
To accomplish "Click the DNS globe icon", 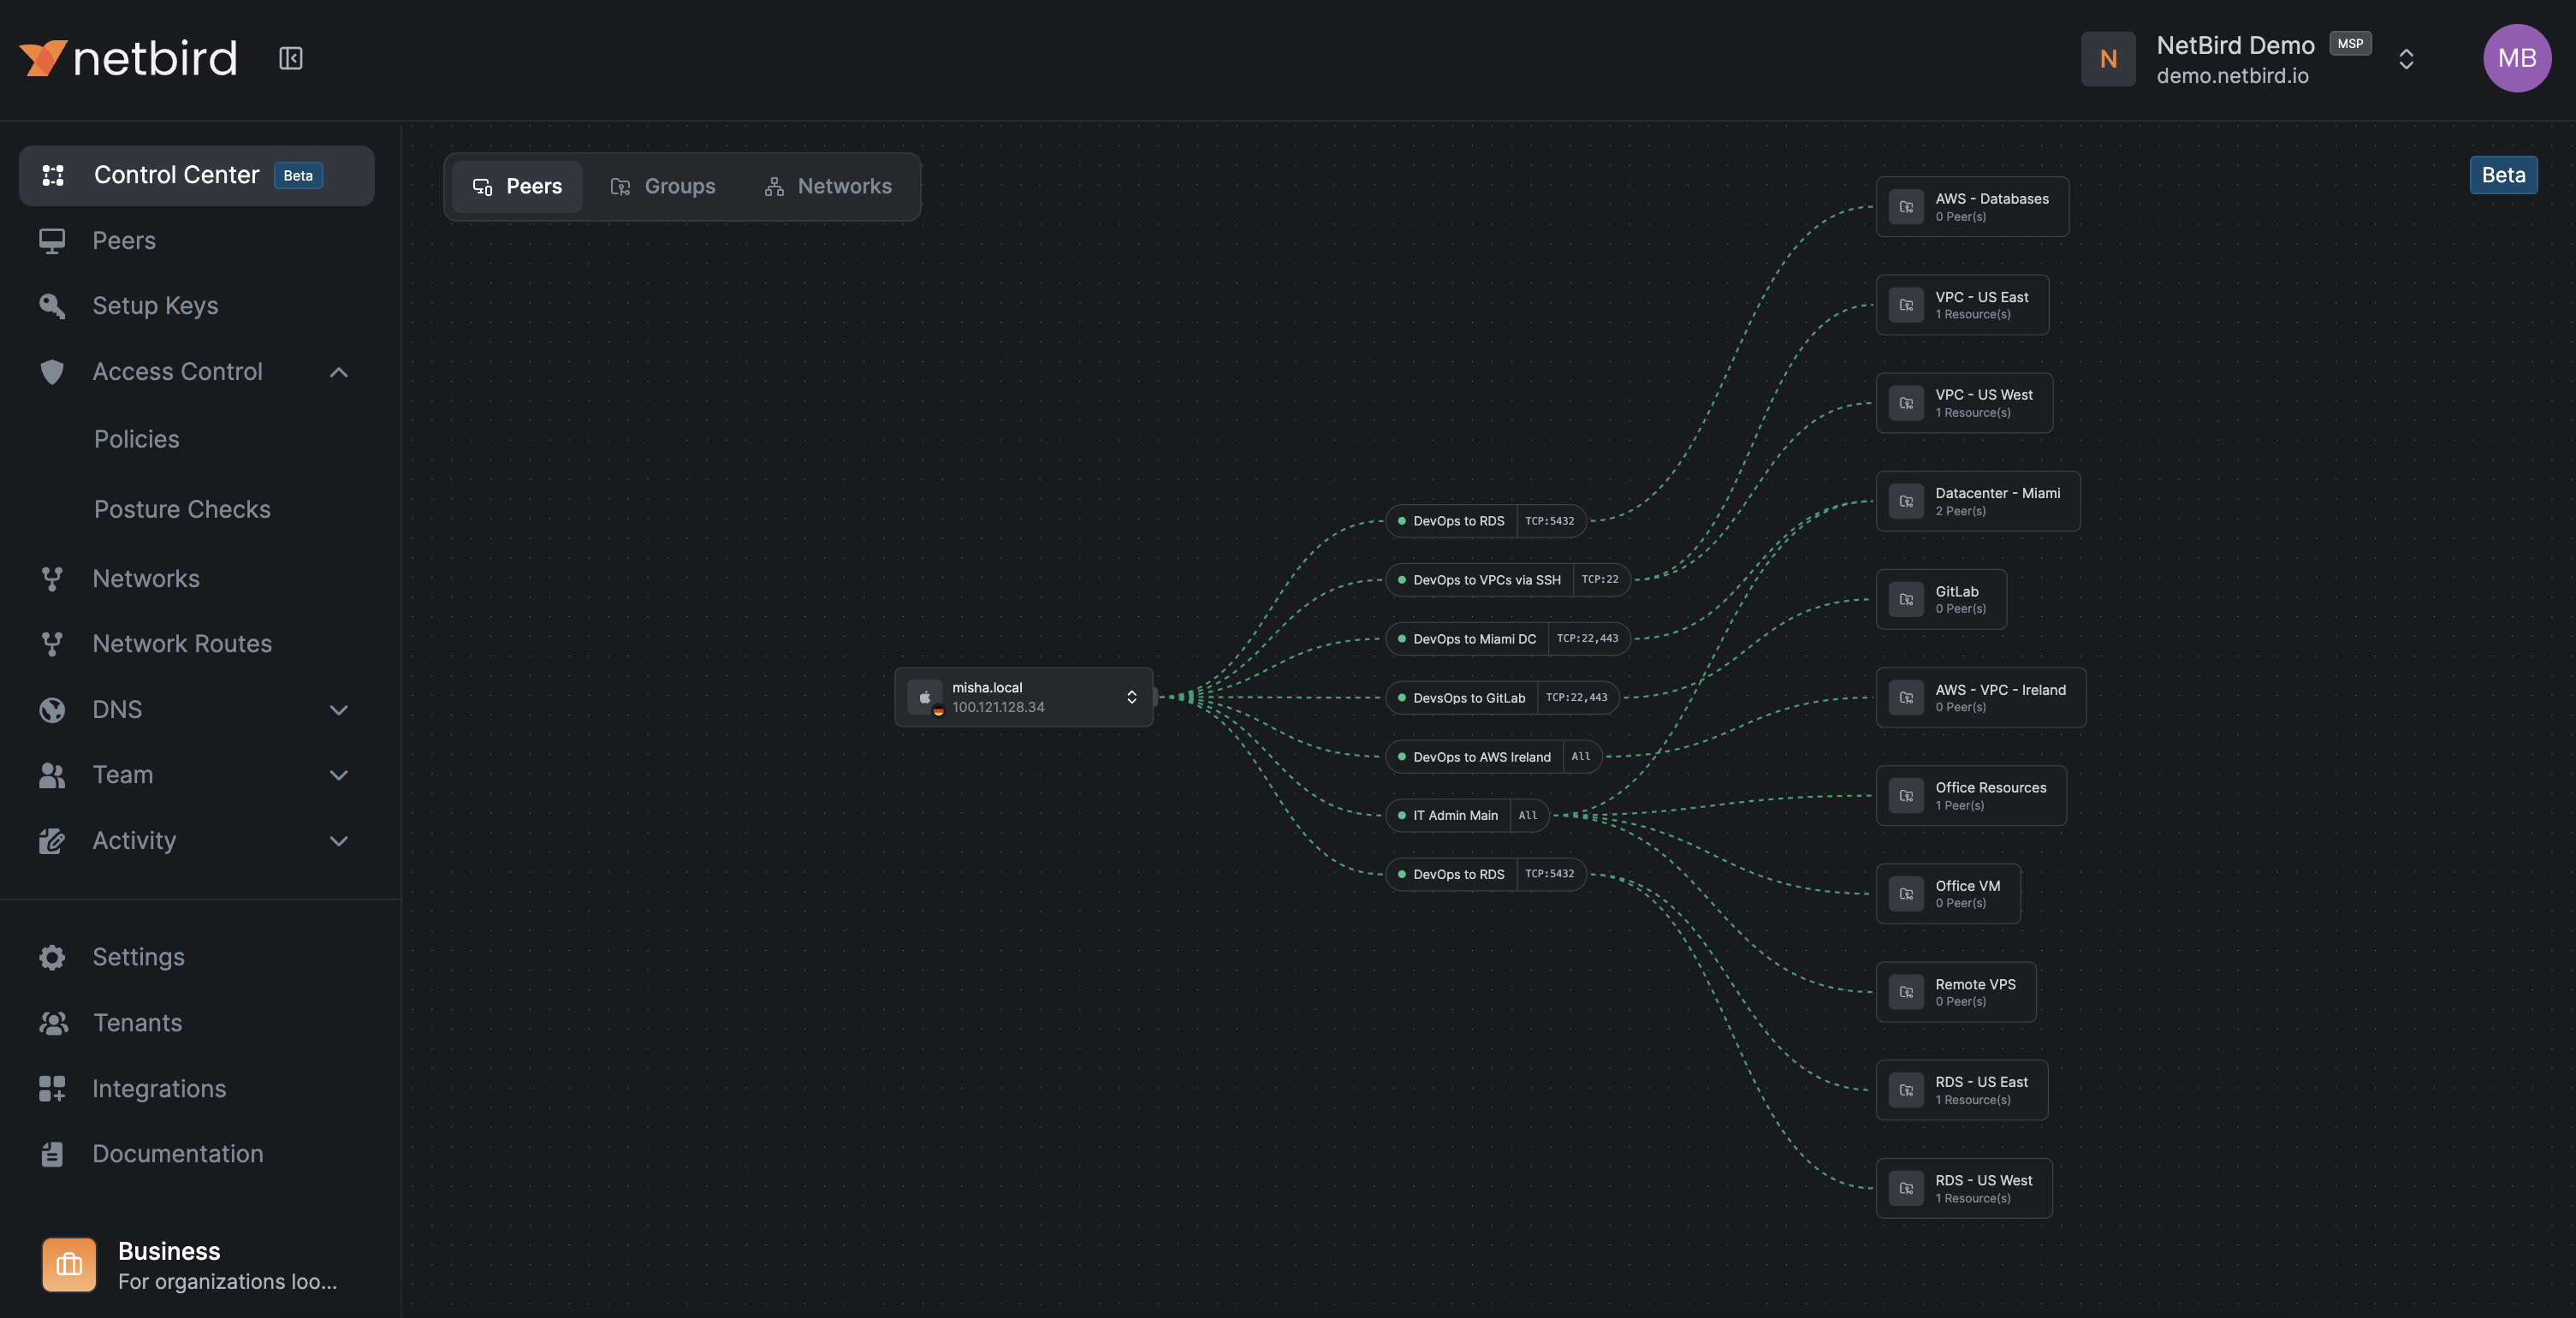I will point(52,710).
